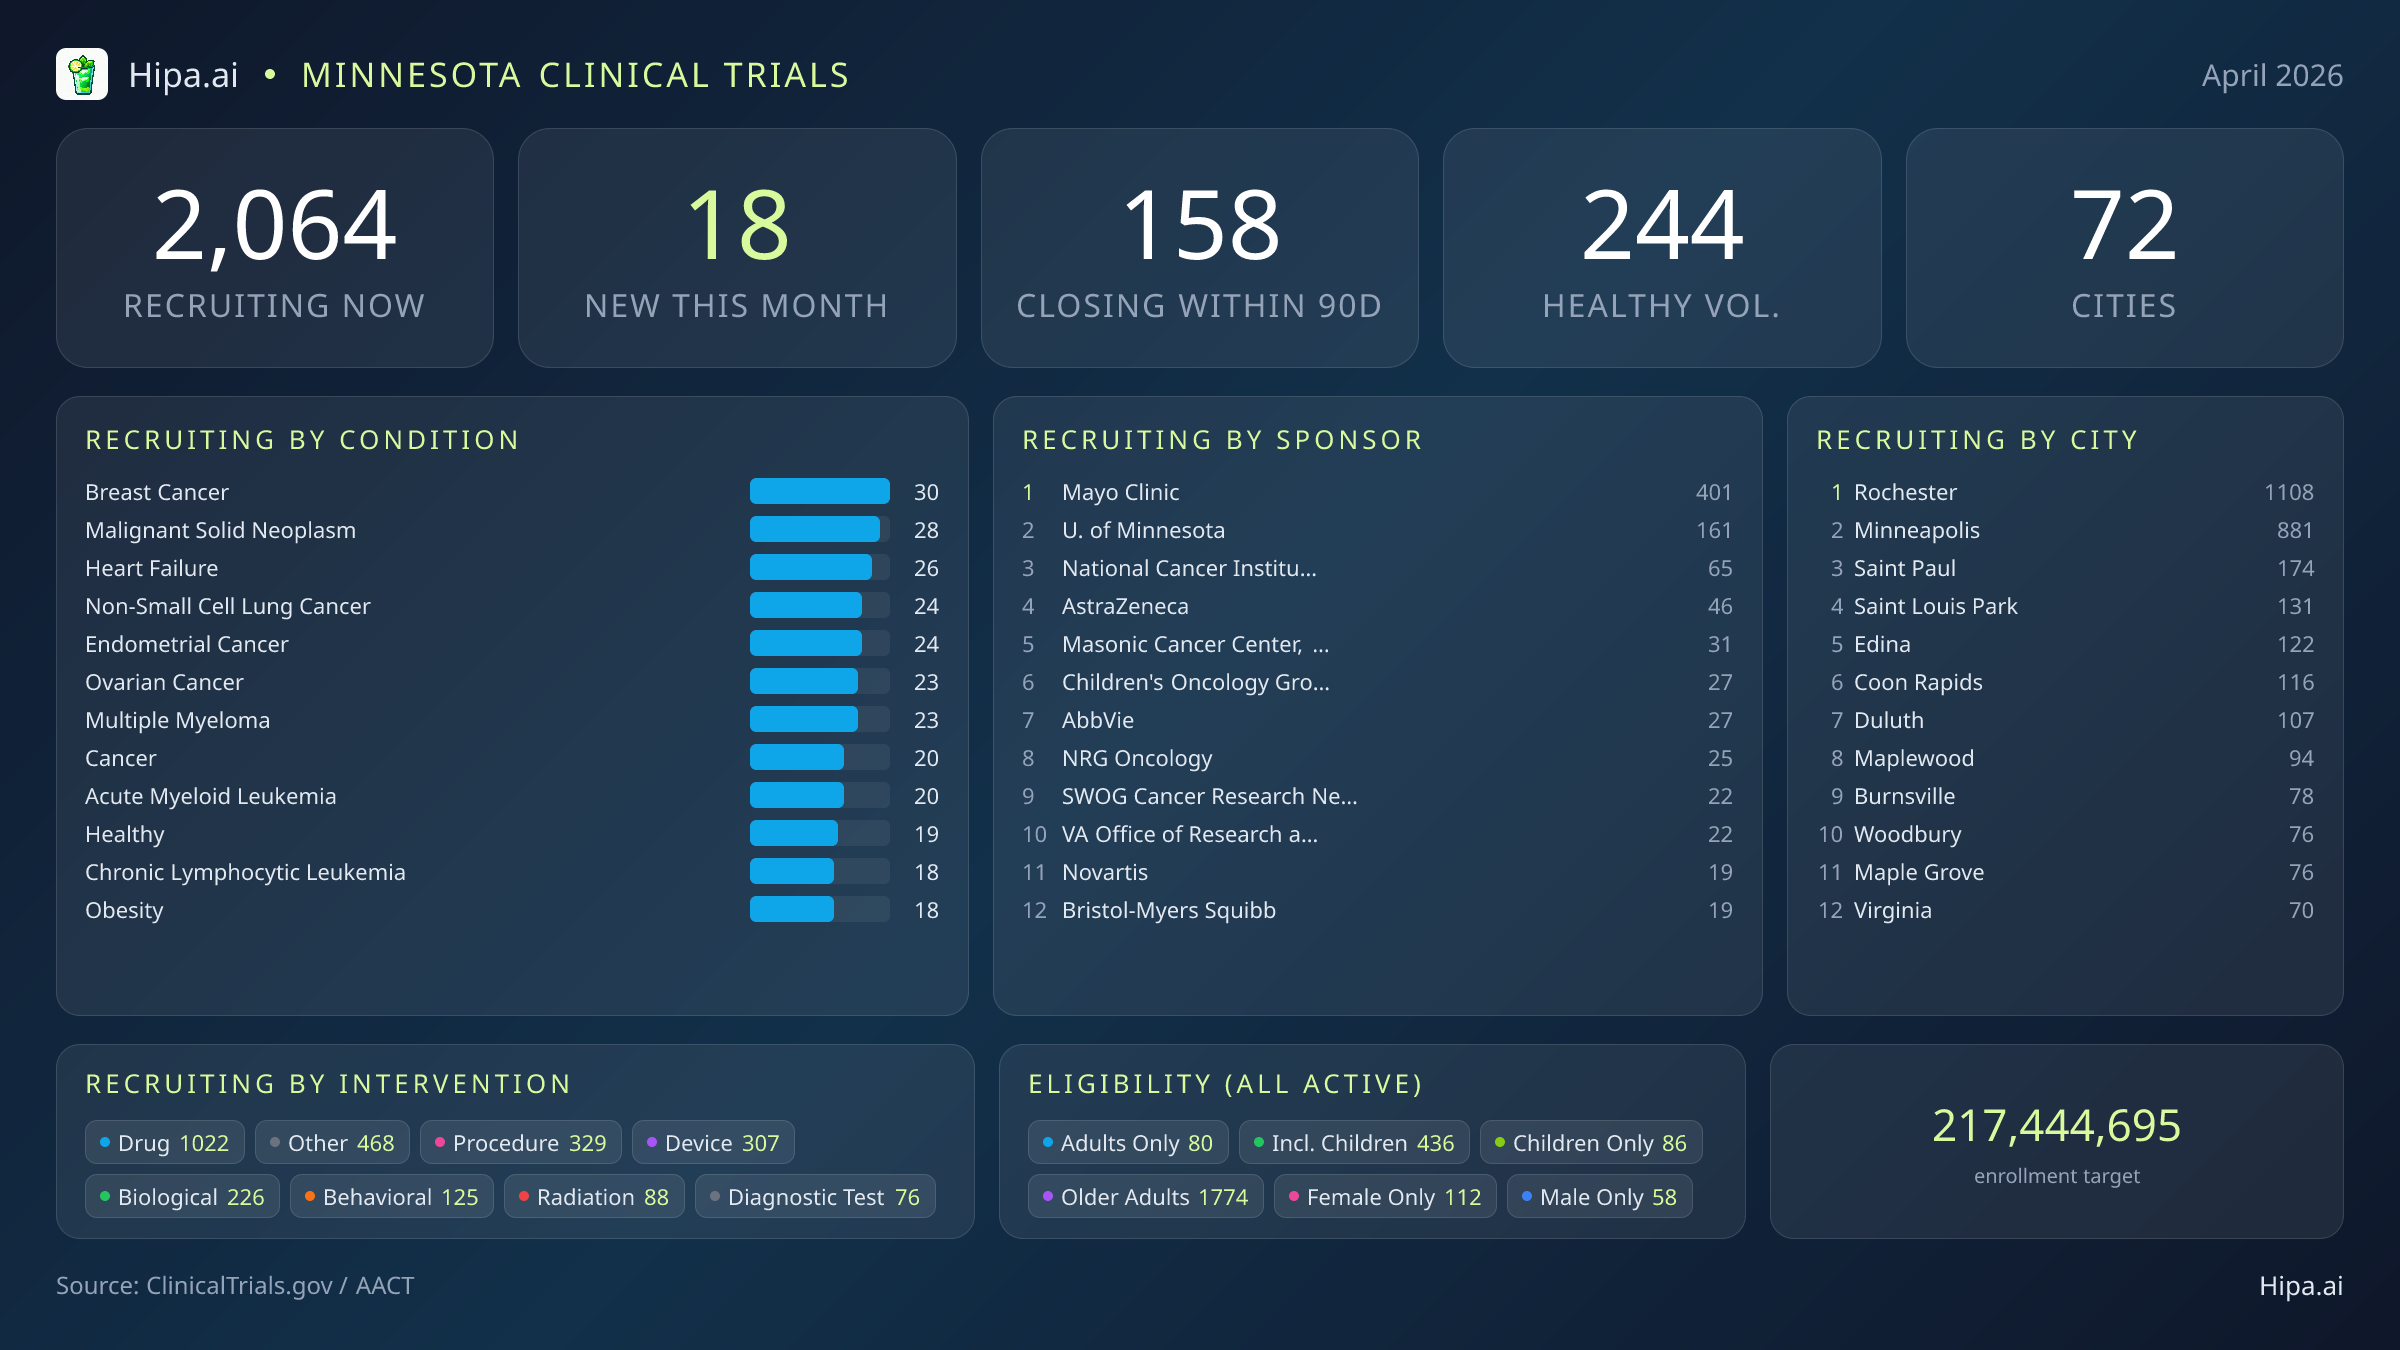The height and width of the screenshot is (1350, 2400).
Task: Click the Incl. Children 436 chip
Action: tap(1354, 1143)
